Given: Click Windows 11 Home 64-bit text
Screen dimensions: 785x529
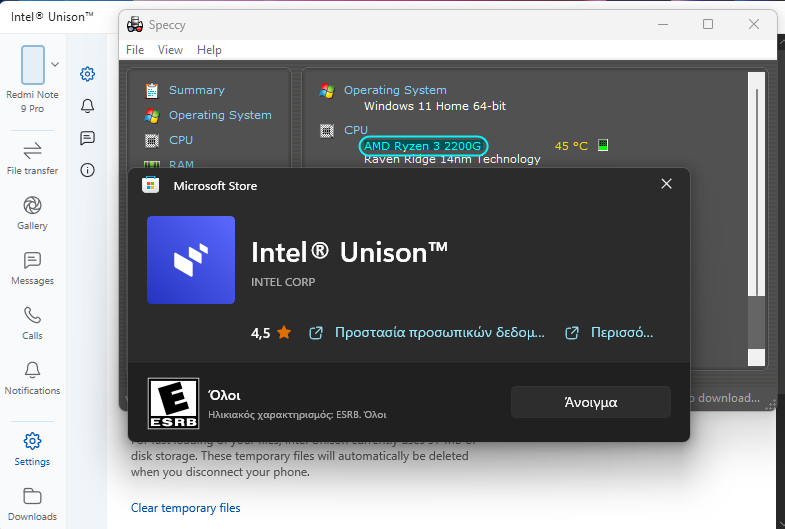Looking at the screenshot, I should pyautogui.click(x=435, y=106).
